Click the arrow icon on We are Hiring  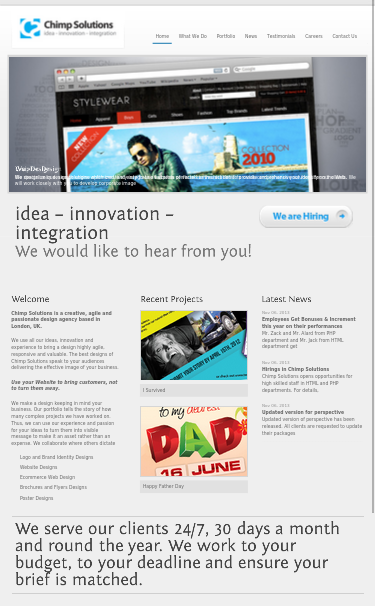(341, 216)
